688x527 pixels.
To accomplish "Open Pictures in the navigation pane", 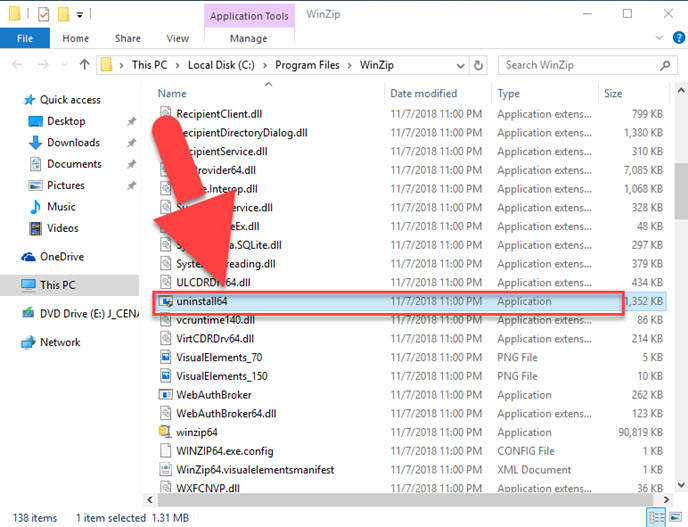I will coord(65,185).
